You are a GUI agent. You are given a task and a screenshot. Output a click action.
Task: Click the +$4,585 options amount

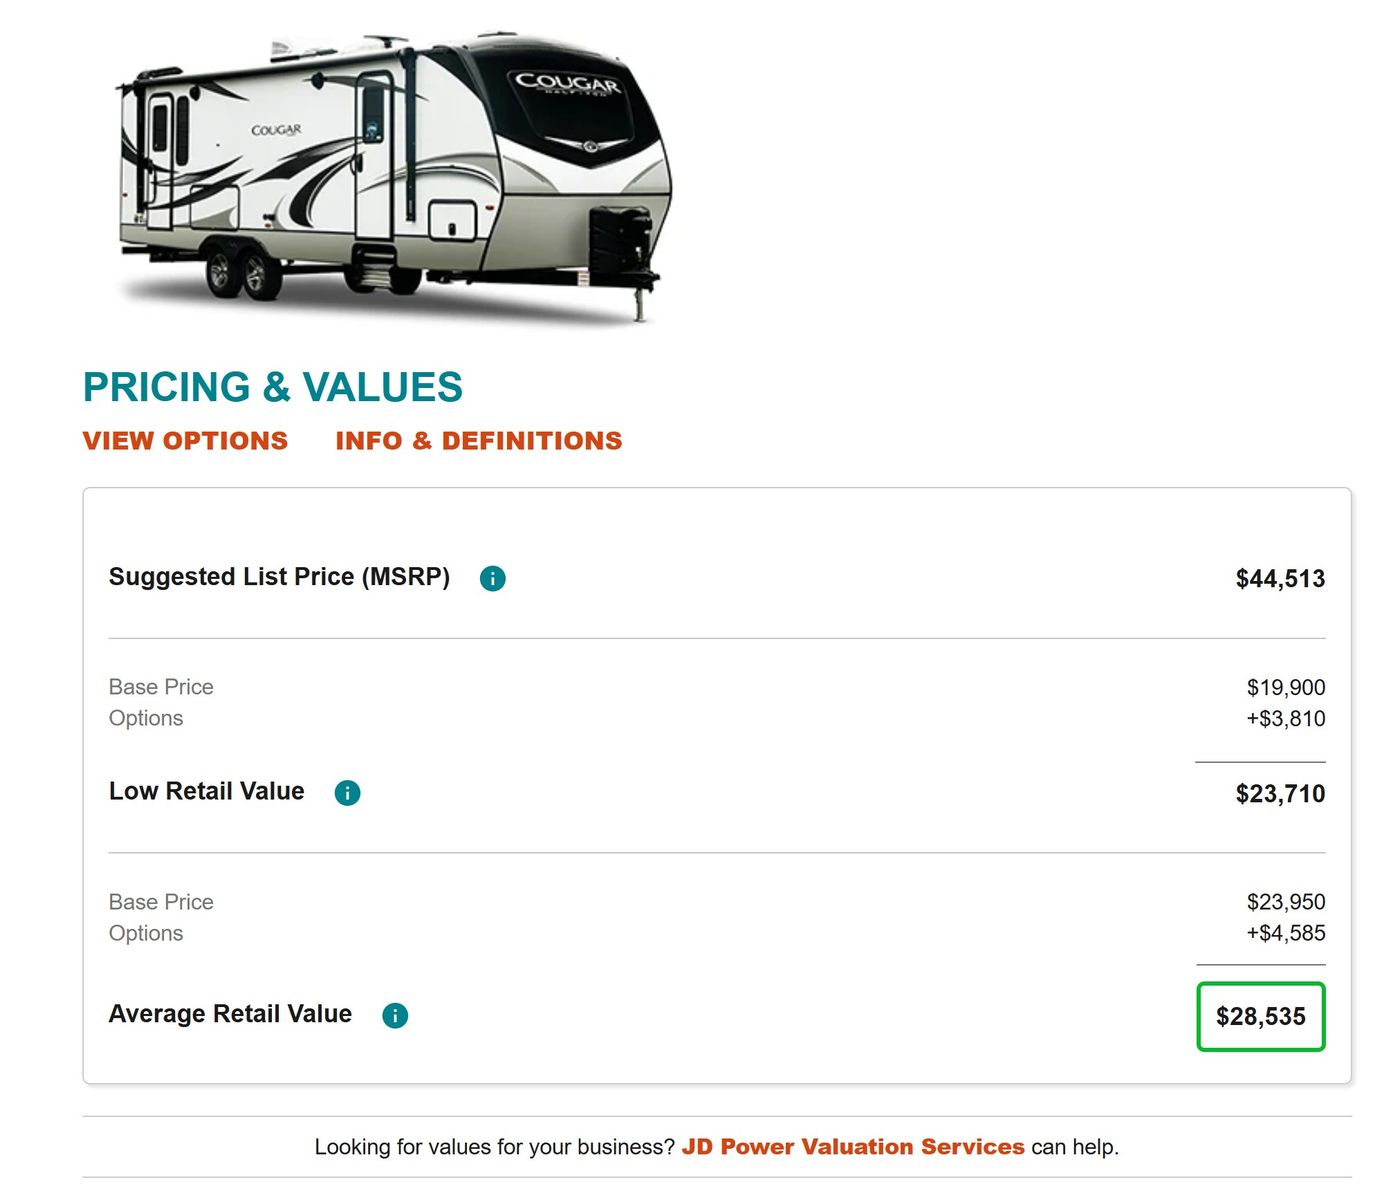point(1285,933)
